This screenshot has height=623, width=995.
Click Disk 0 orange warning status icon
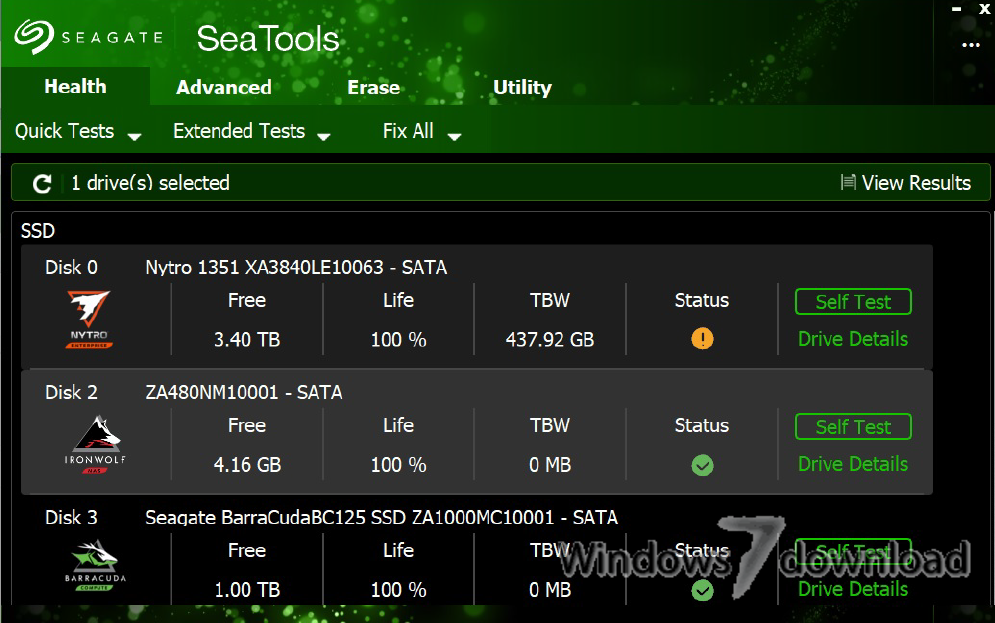coord(702,339)
